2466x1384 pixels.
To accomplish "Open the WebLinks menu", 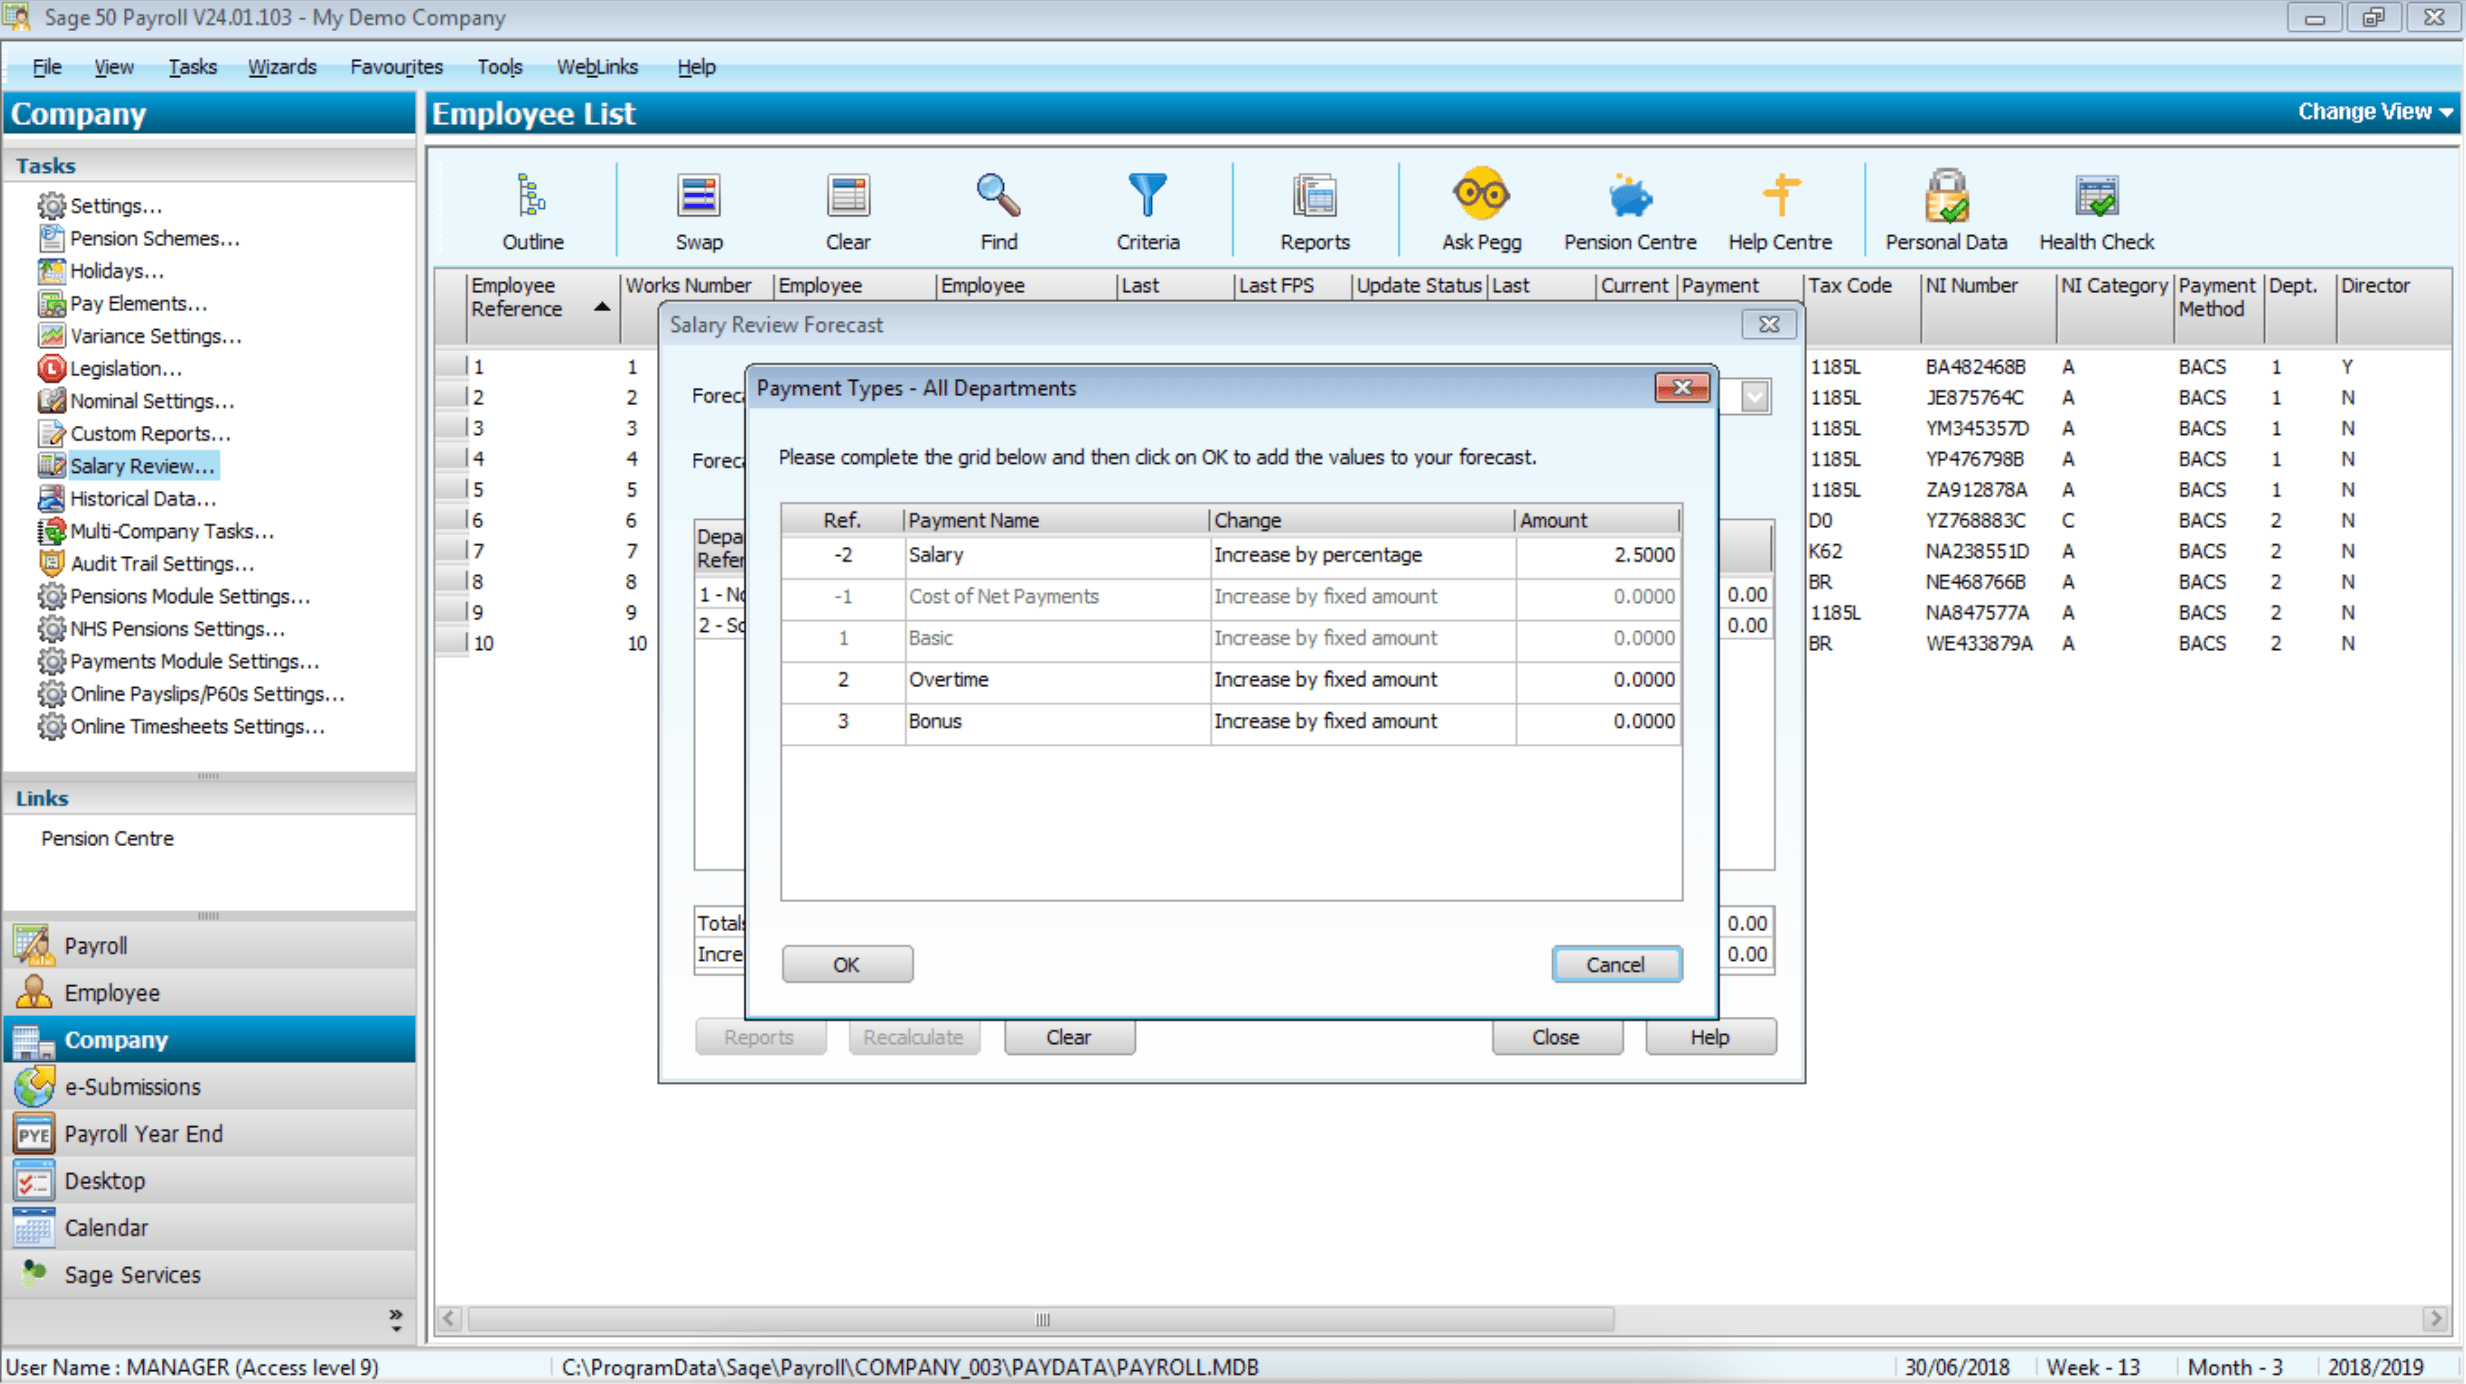I will [597, 67].
